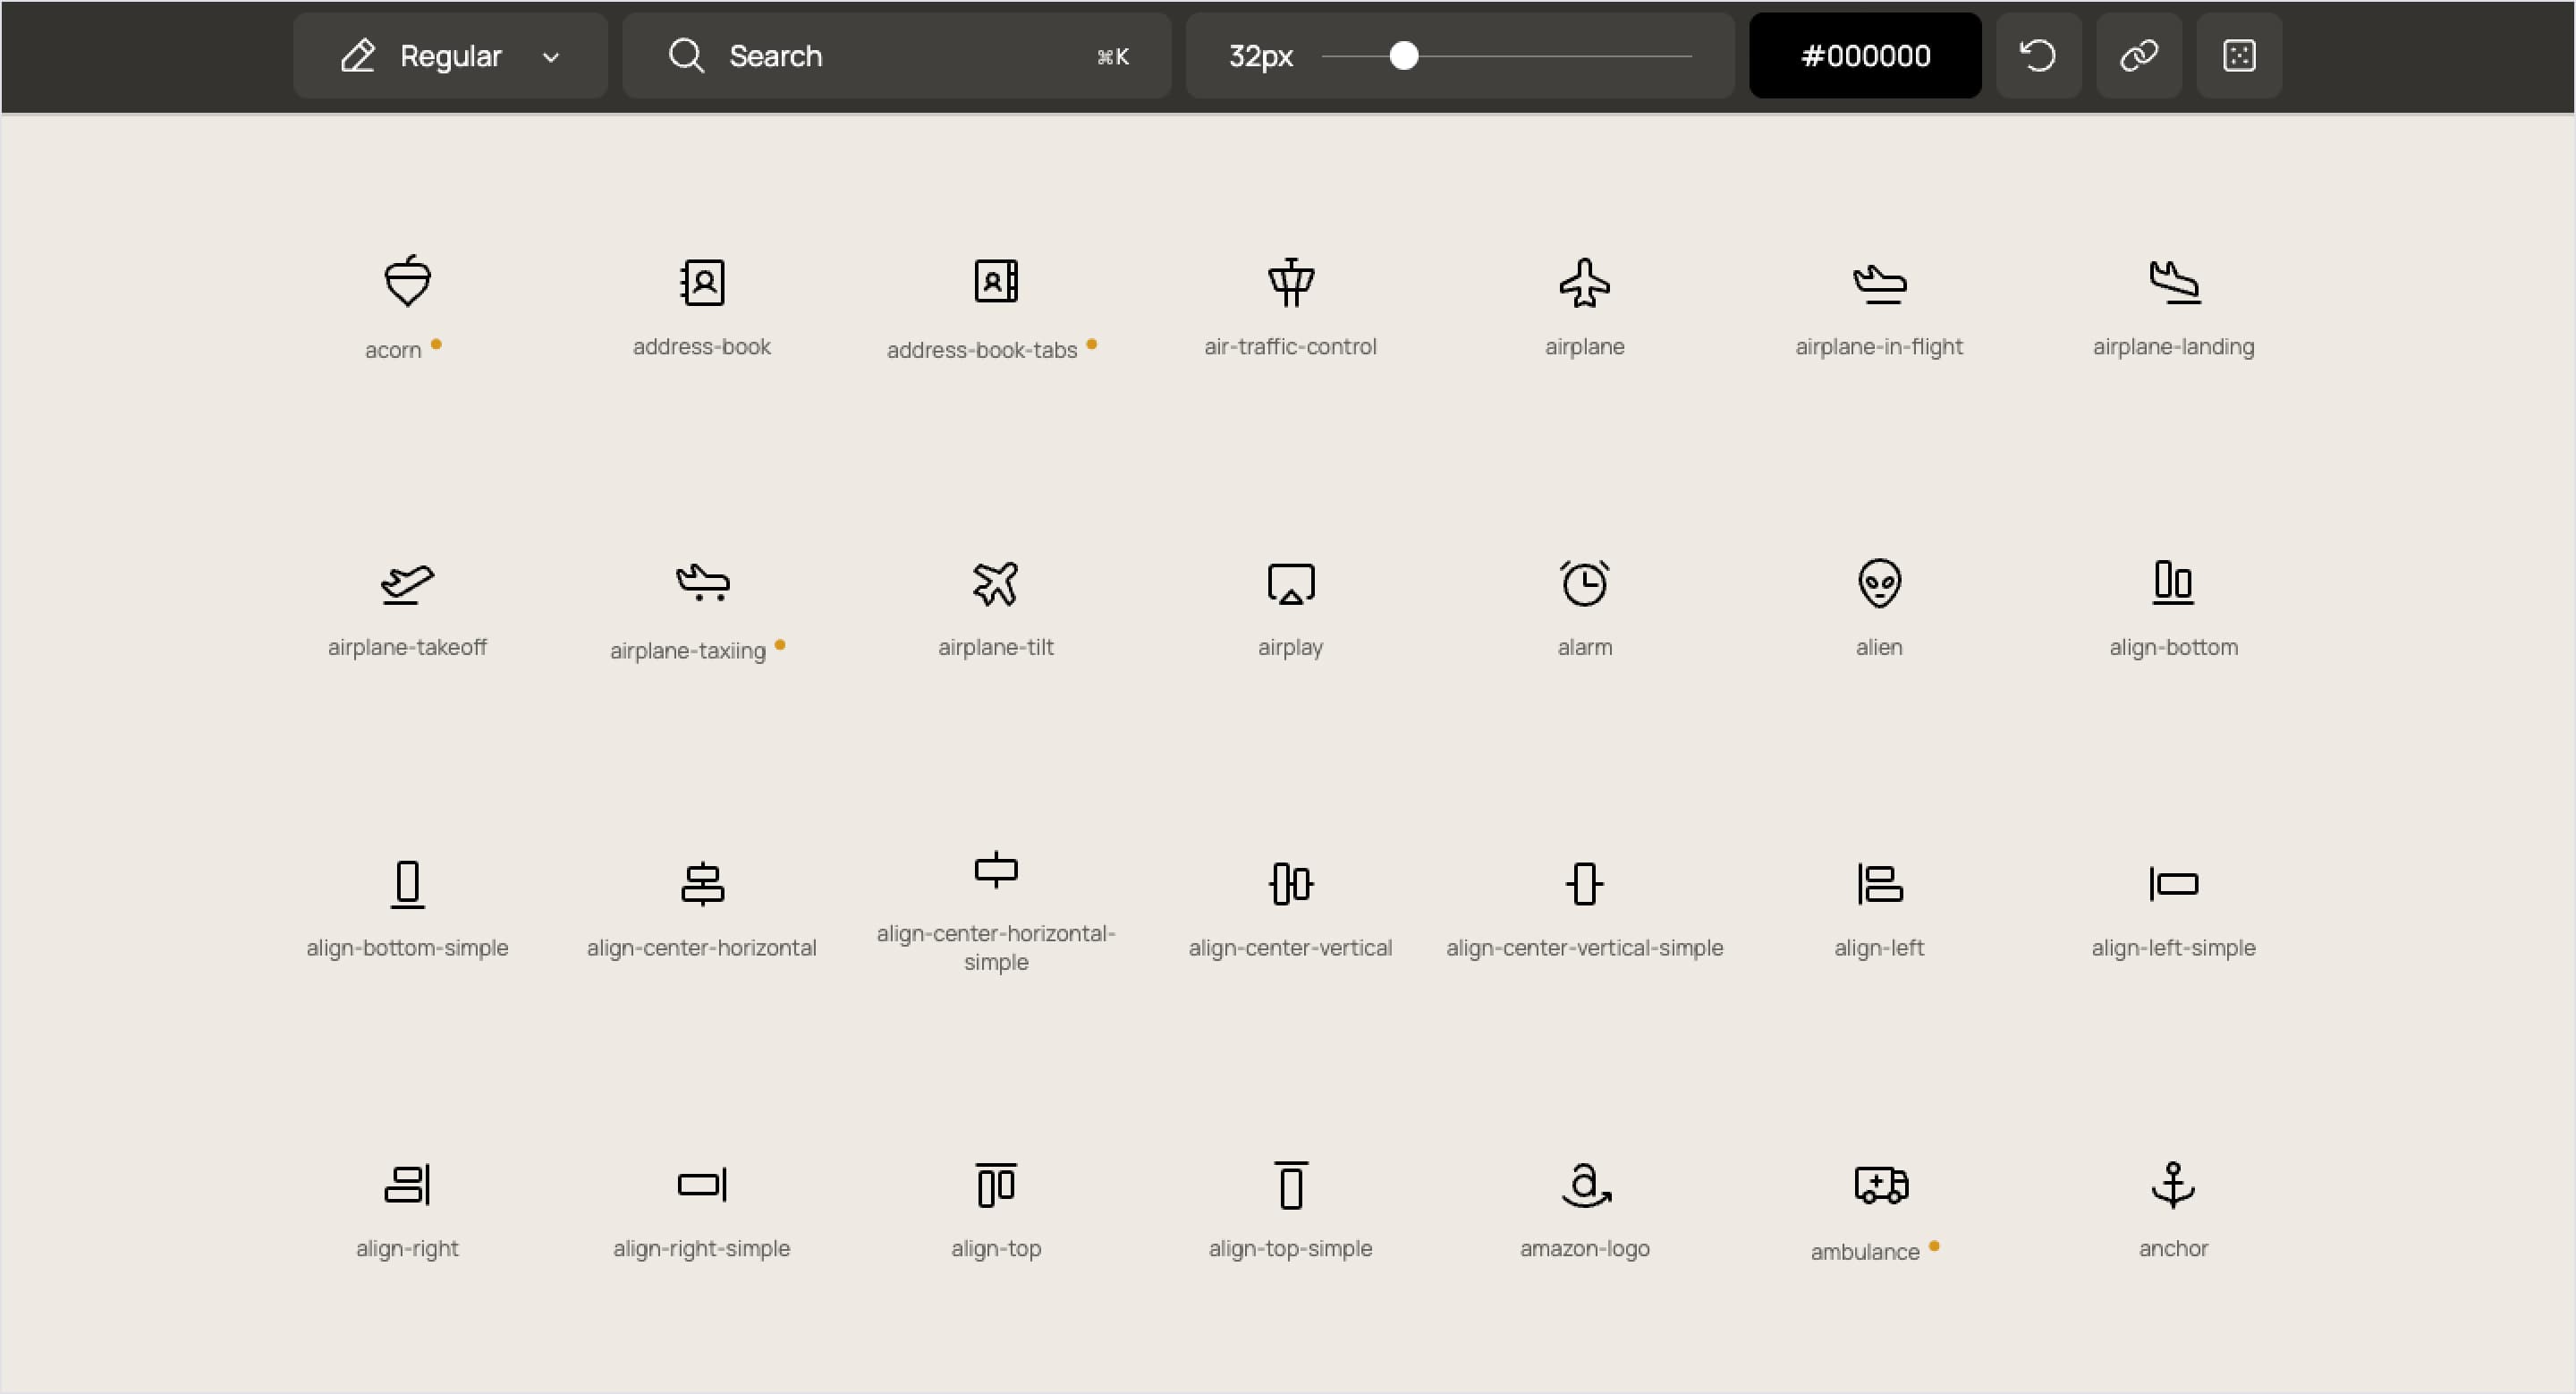
Task: Click the icon size slider handle
Action: 1404,56
